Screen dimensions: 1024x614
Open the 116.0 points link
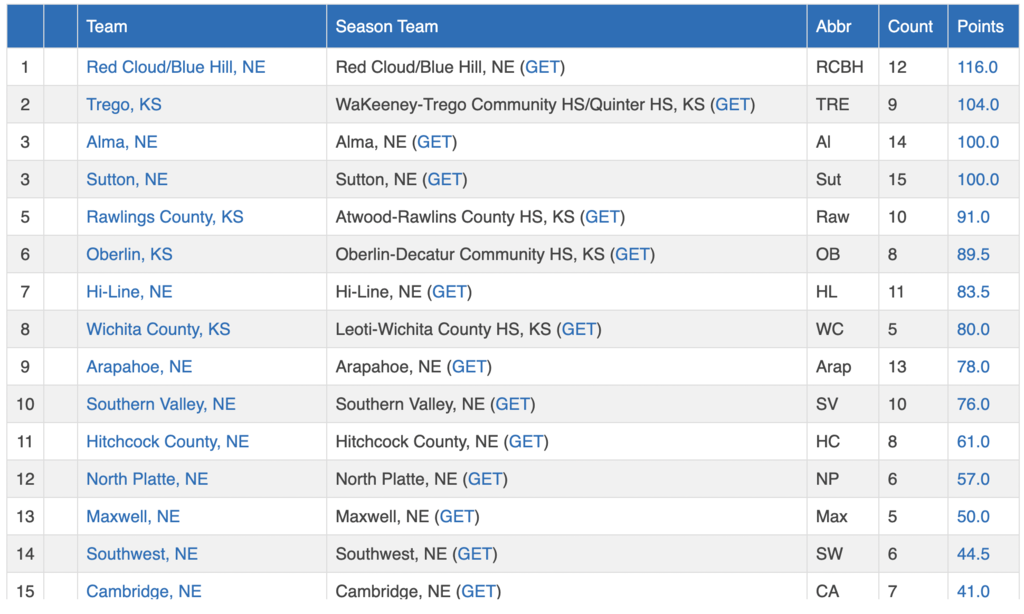click(977, 67)
